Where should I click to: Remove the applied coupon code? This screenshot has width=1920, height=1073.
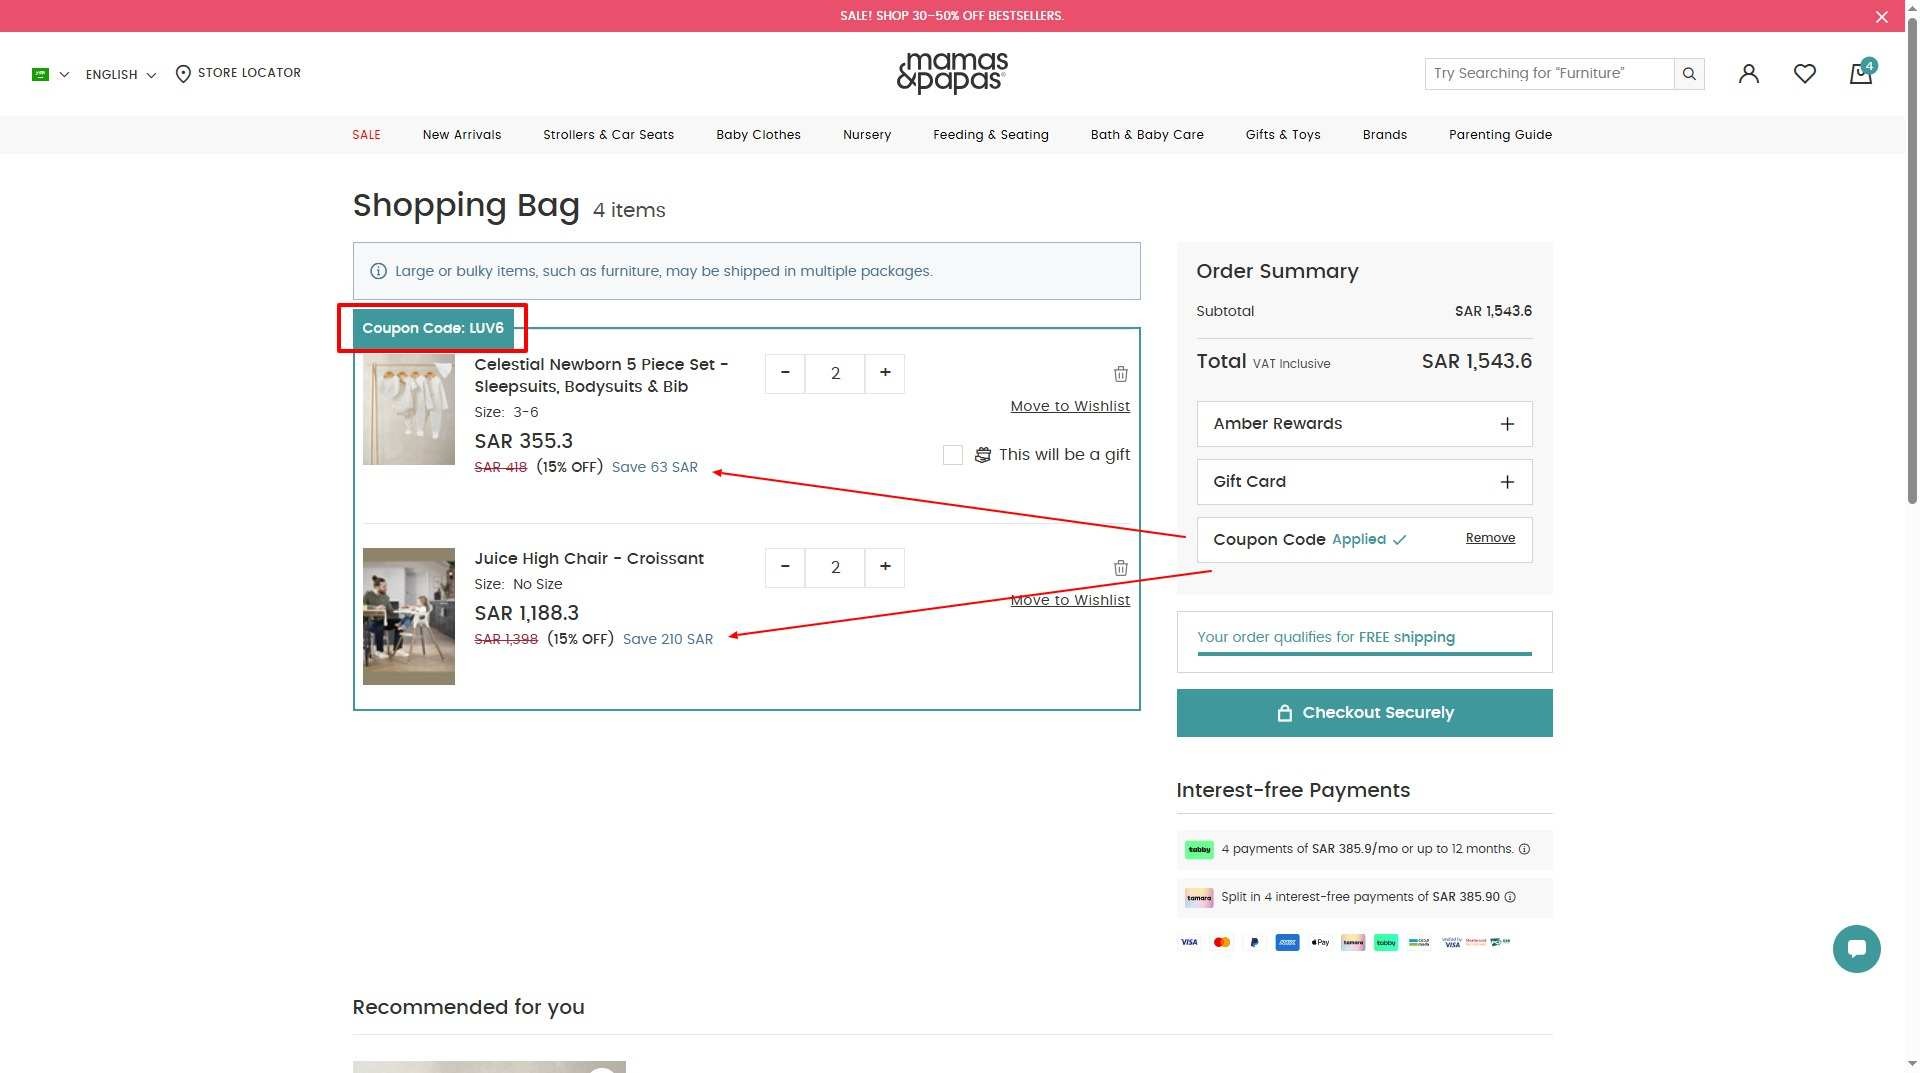coord(1490,538)
